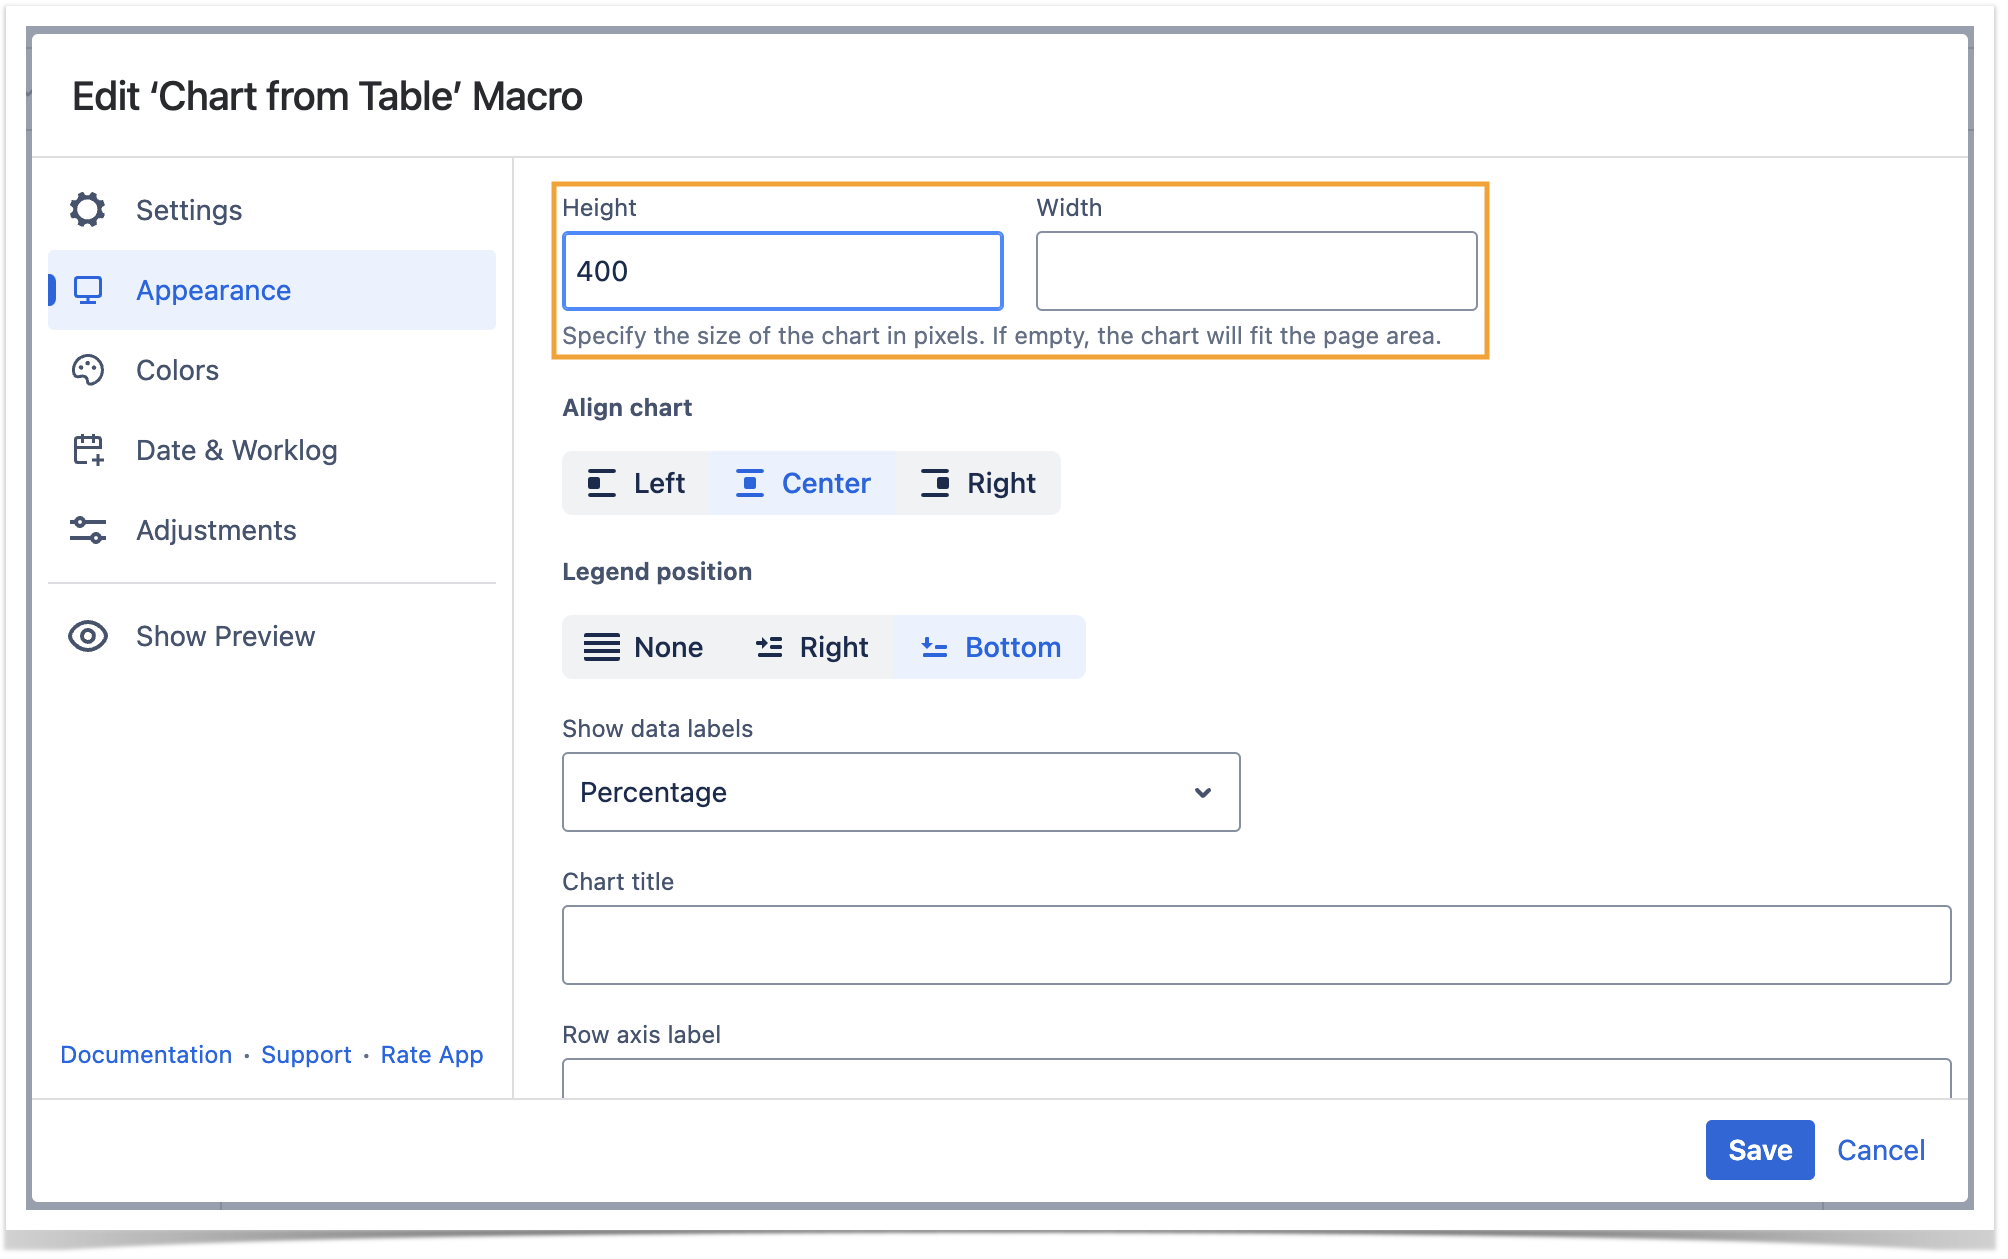Open the Adjustments section
Screen dimensions: 2008x1259
point(216,530)
